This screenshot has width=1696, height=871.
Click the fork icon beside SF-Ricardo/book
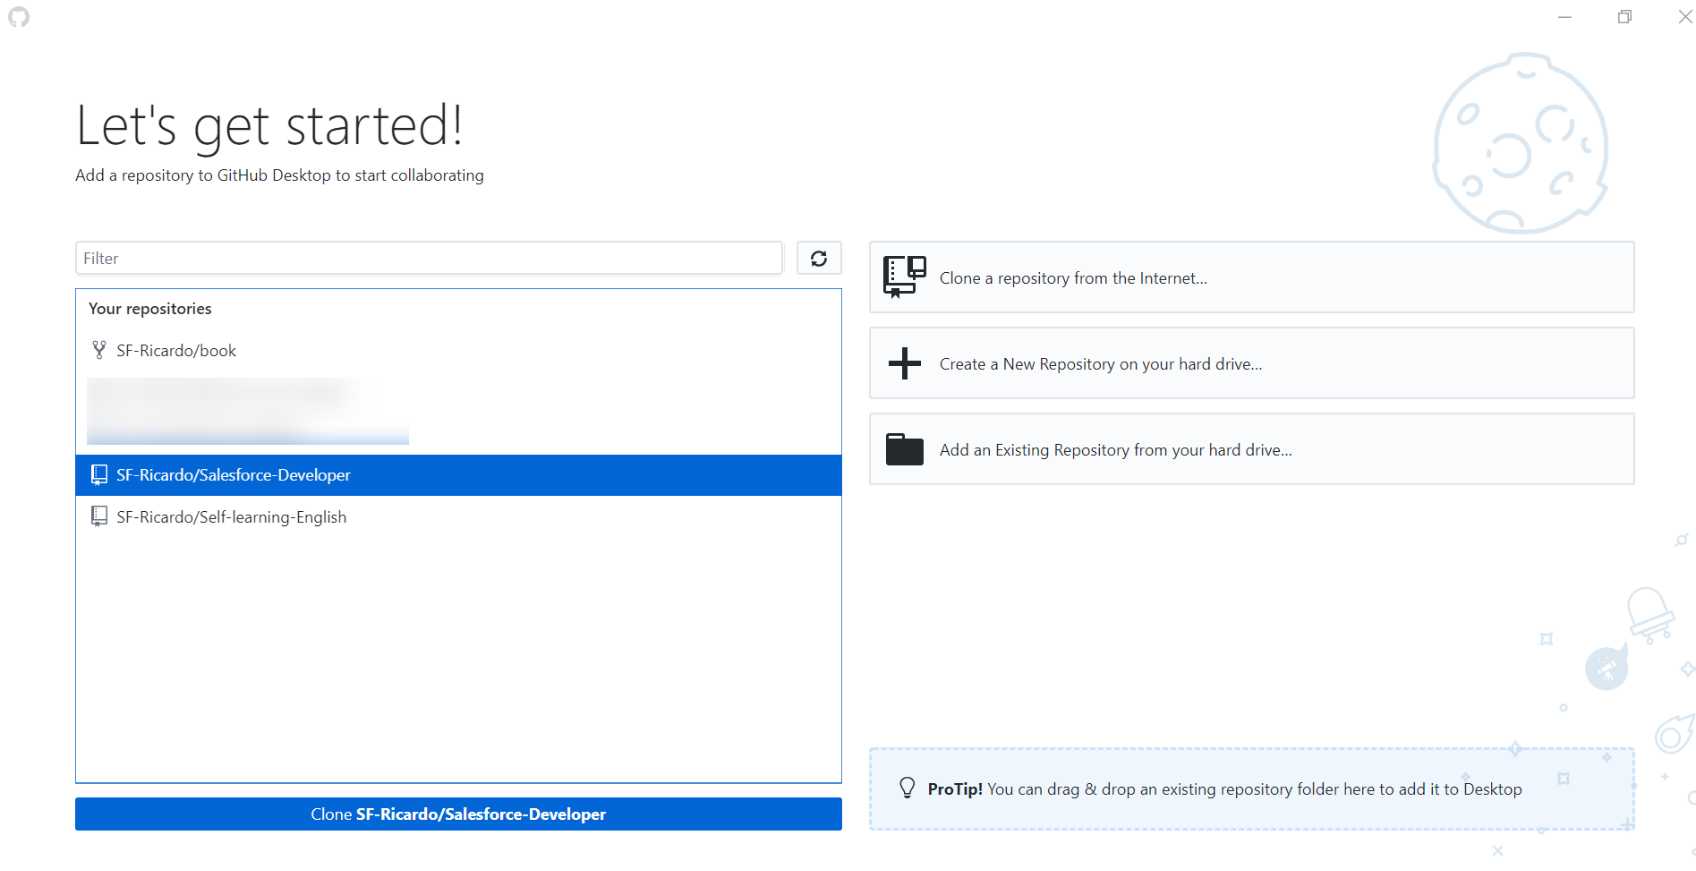click(x=99, y=350)
